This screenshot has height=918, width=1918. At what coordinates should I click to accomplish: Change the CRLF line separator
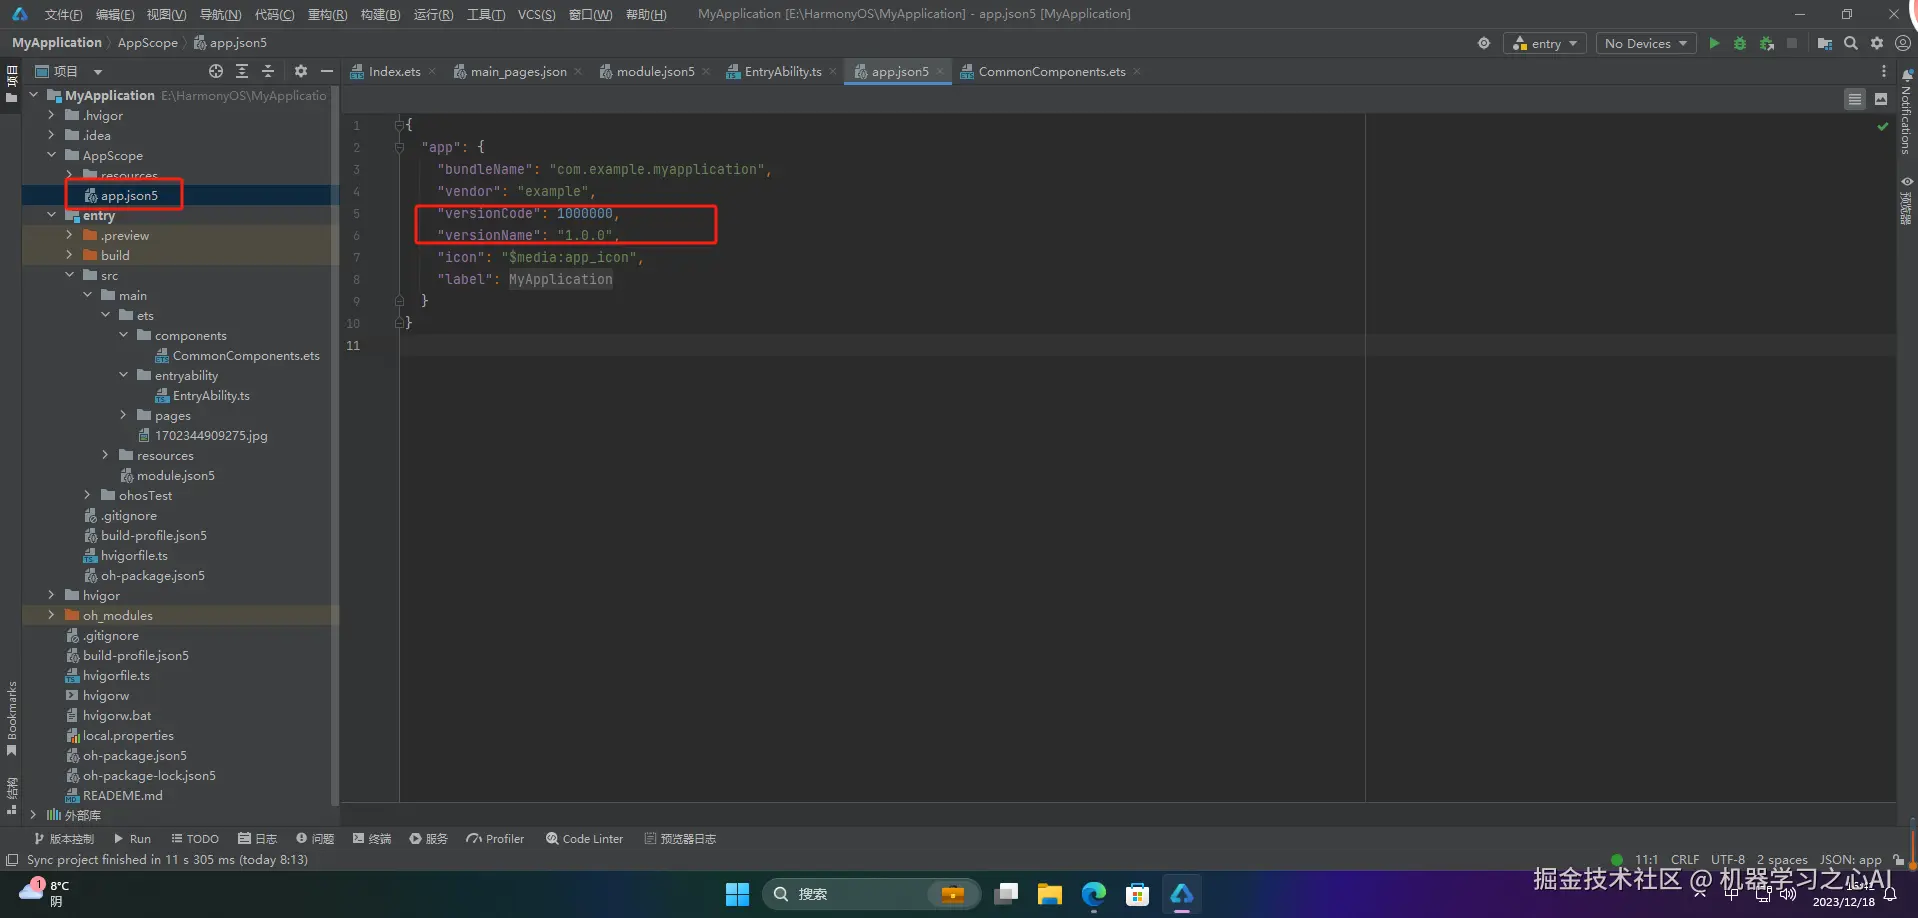tap(1684, 860)
